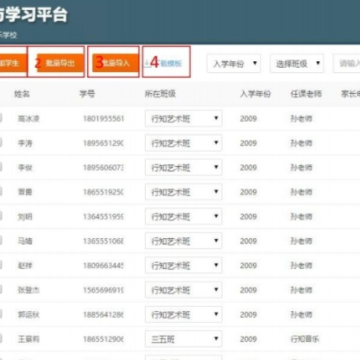Tick the checkbox in 李涛's row
Image resolution: width=360 pixels, height=360 pixels.
(1, 143)
